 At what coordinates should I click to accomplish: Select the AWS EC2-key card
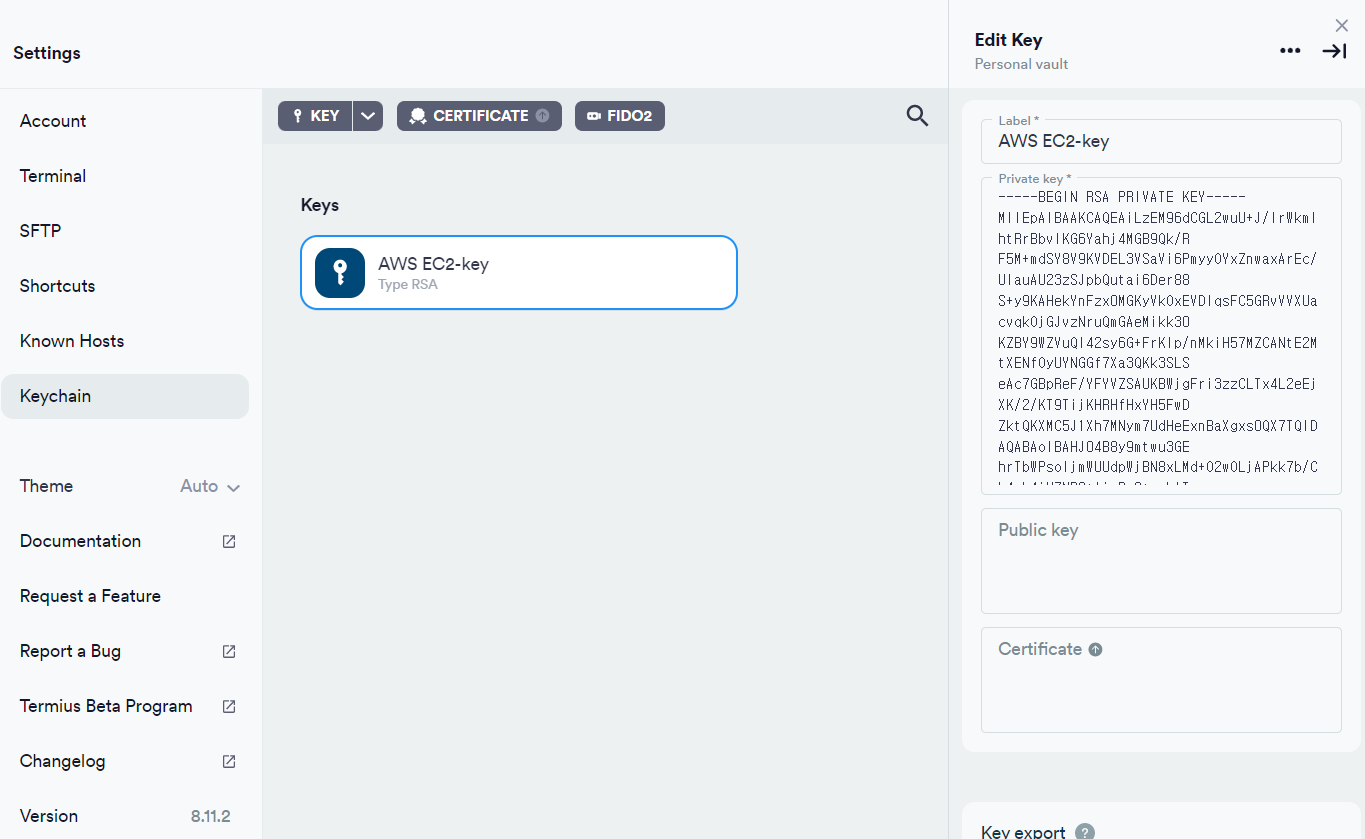click(x=519, y=272)
